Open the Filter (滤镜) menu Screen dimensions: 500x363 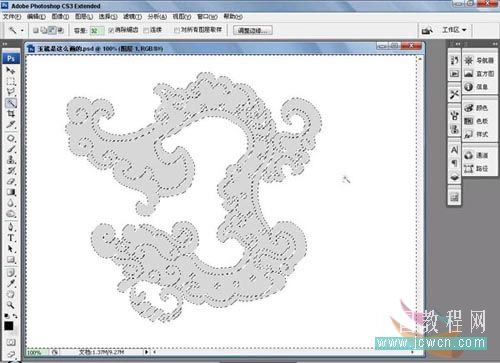pyautogui.click(x=132, y=16)
